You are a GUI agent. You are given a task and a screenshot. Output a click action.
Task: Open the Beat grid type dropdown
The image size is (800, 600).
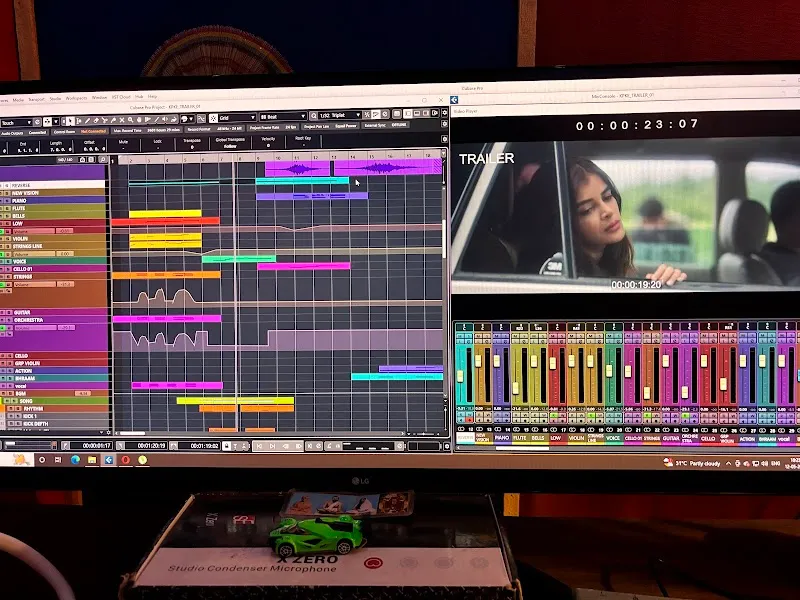[x=283, y=117]
